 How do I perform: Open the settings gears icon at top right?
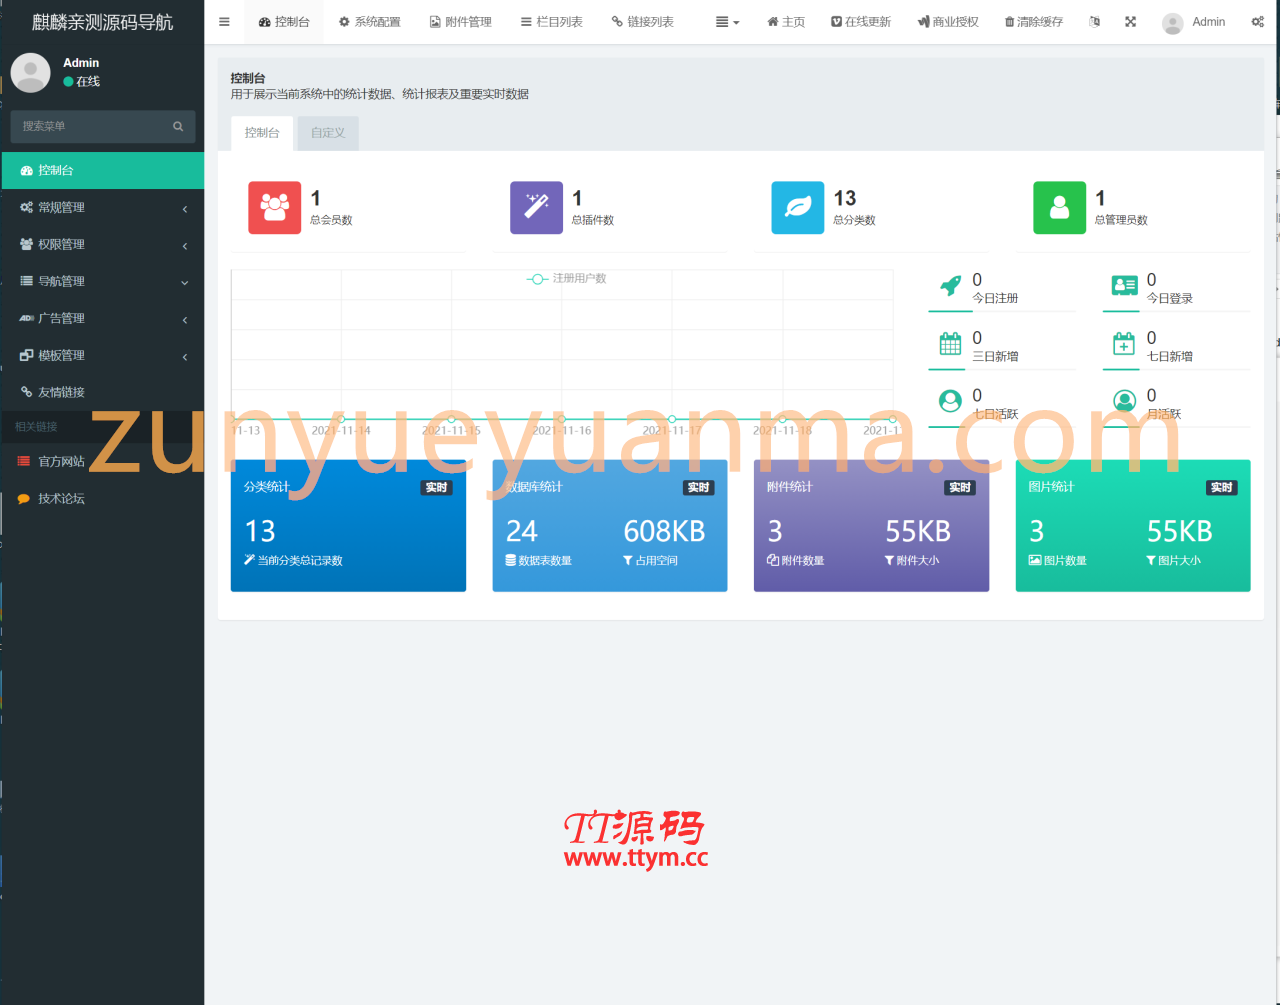click(x=1258, y=22)
